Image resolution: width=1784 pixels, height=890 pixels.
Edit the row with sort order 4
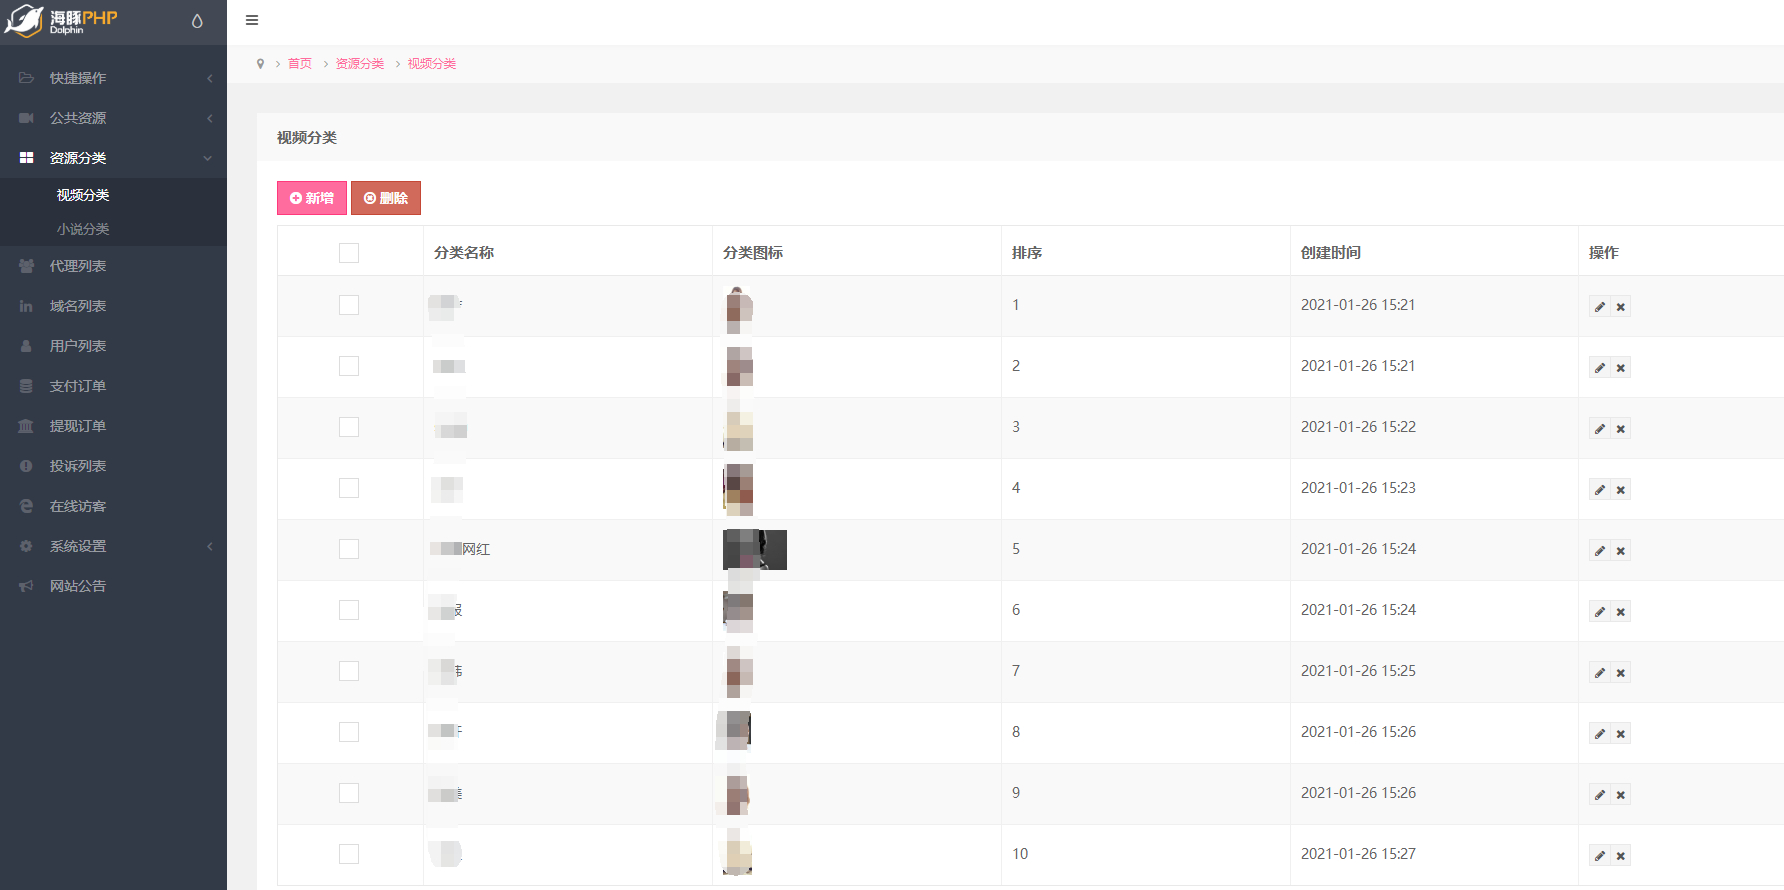(x=1600, y=490)
